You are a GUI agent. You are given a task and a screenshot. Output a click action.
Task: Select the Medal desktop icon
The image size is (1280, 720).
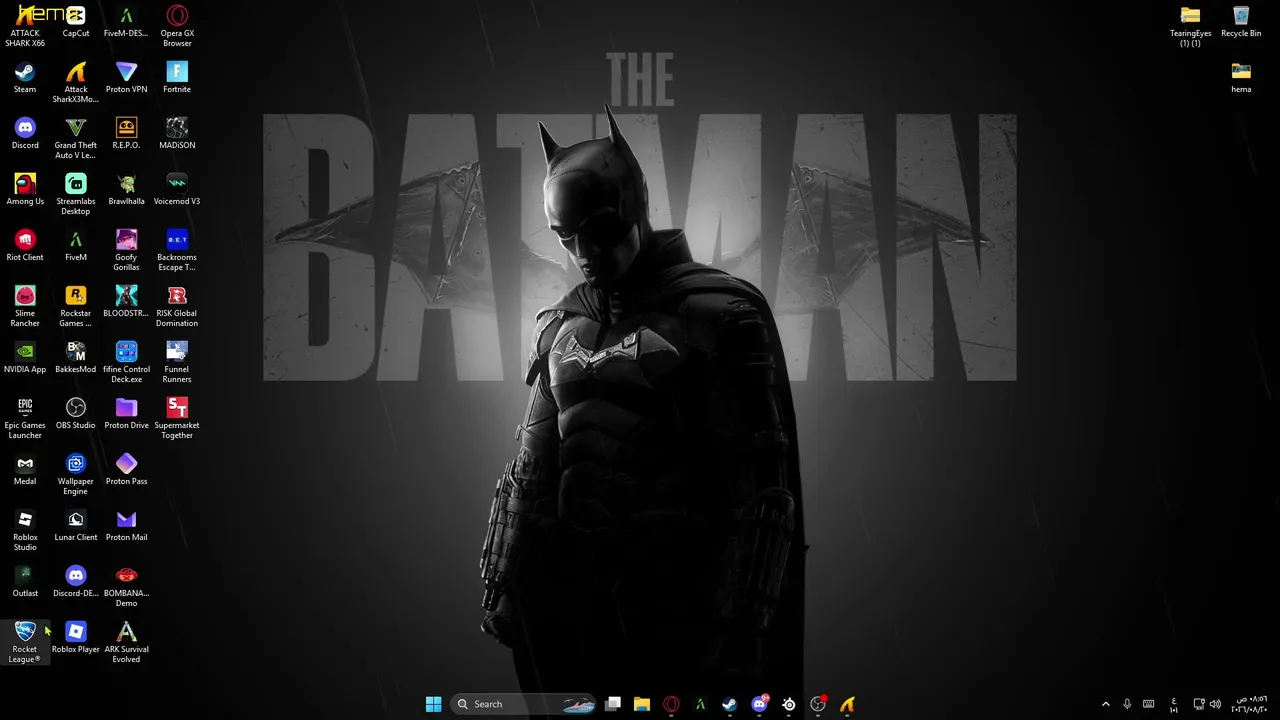(25, 470)
